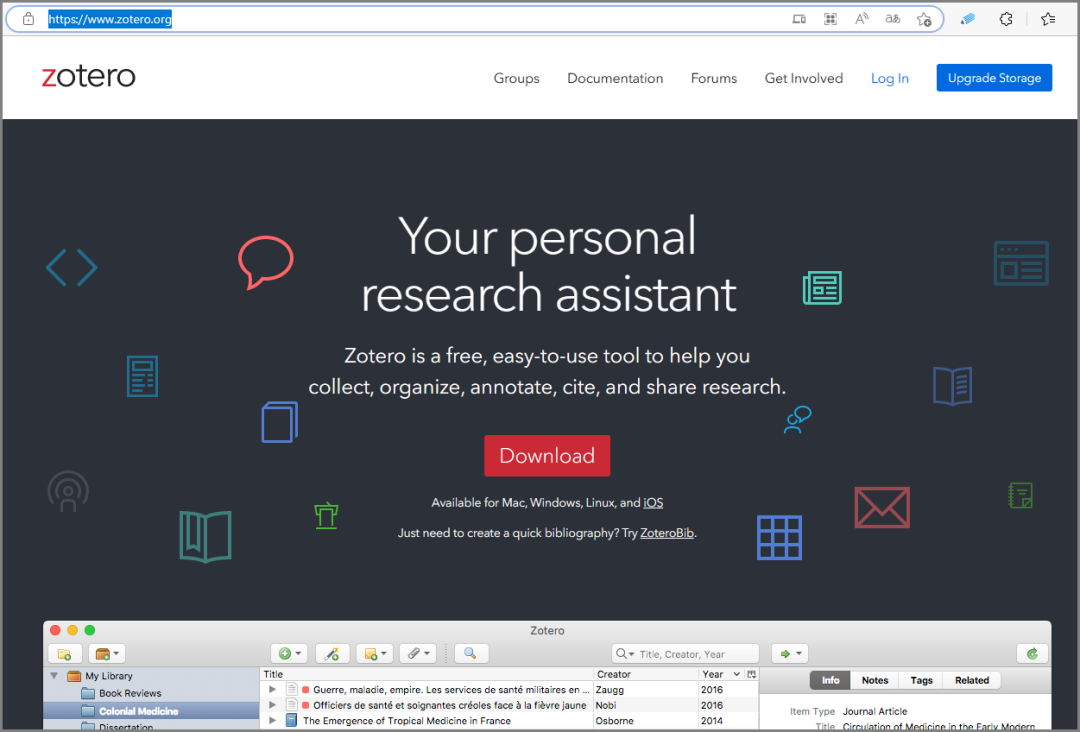The width and height of the screenshot is (1080, 732).
Task: Click the green Sync icon
Action: 1032,653
